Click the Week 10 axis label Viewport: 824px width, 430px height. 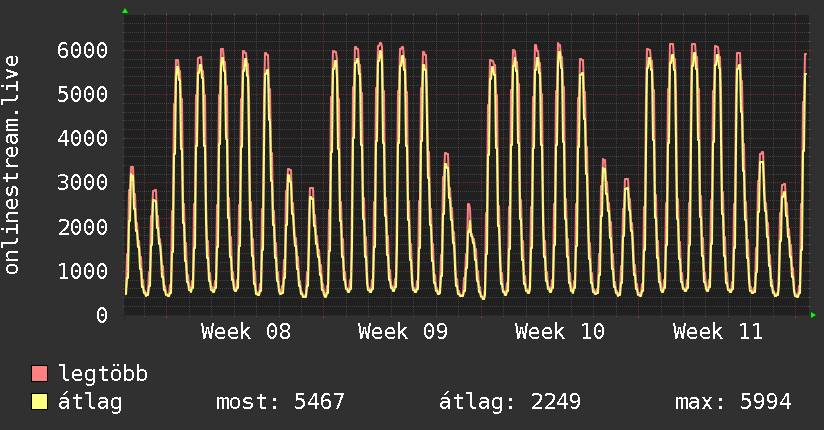click(x=560, y=332)
